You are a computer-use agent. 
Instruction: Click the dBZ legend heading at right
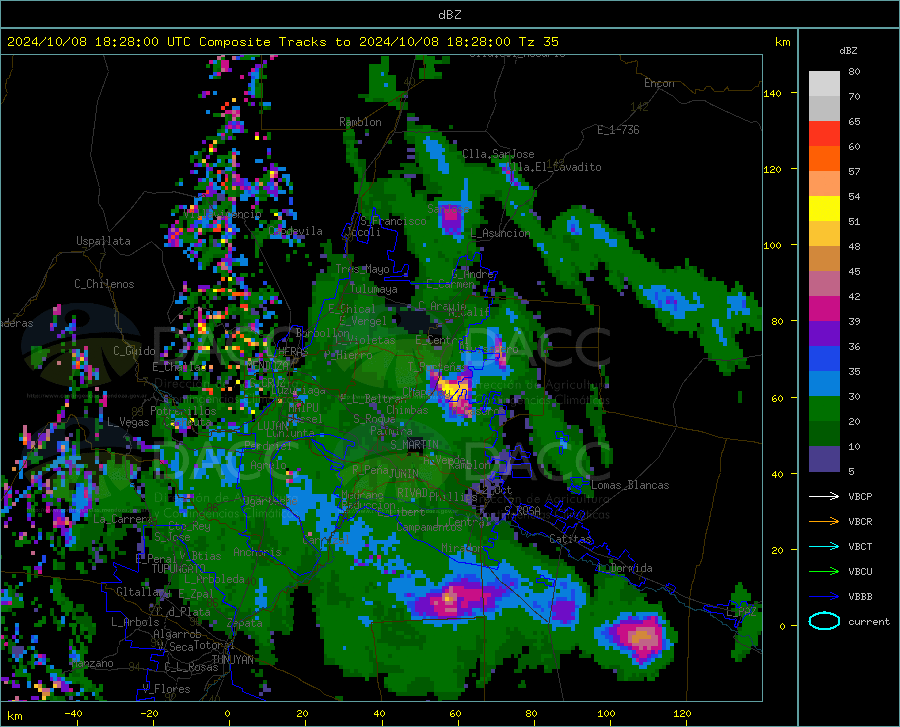coord(848,50)
